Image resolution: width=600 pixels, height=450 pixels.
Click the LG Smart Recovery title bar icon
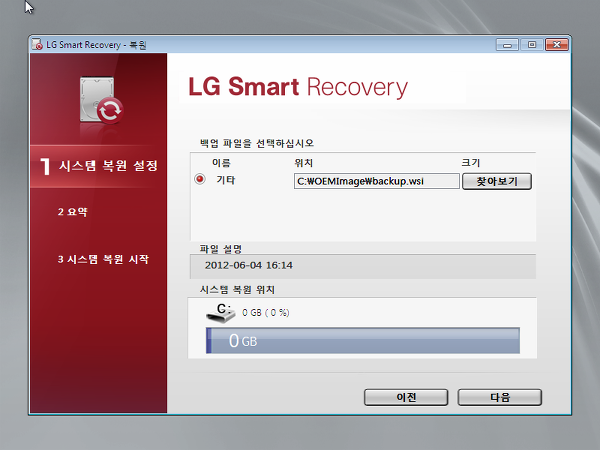[x=37, y=44]
